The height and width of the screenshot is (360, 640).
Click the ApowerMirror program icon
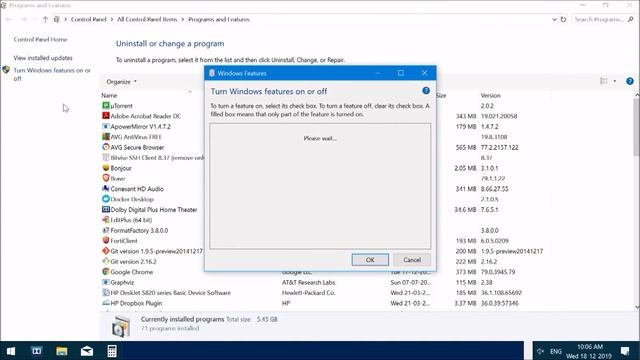click(x=106, y=126)
